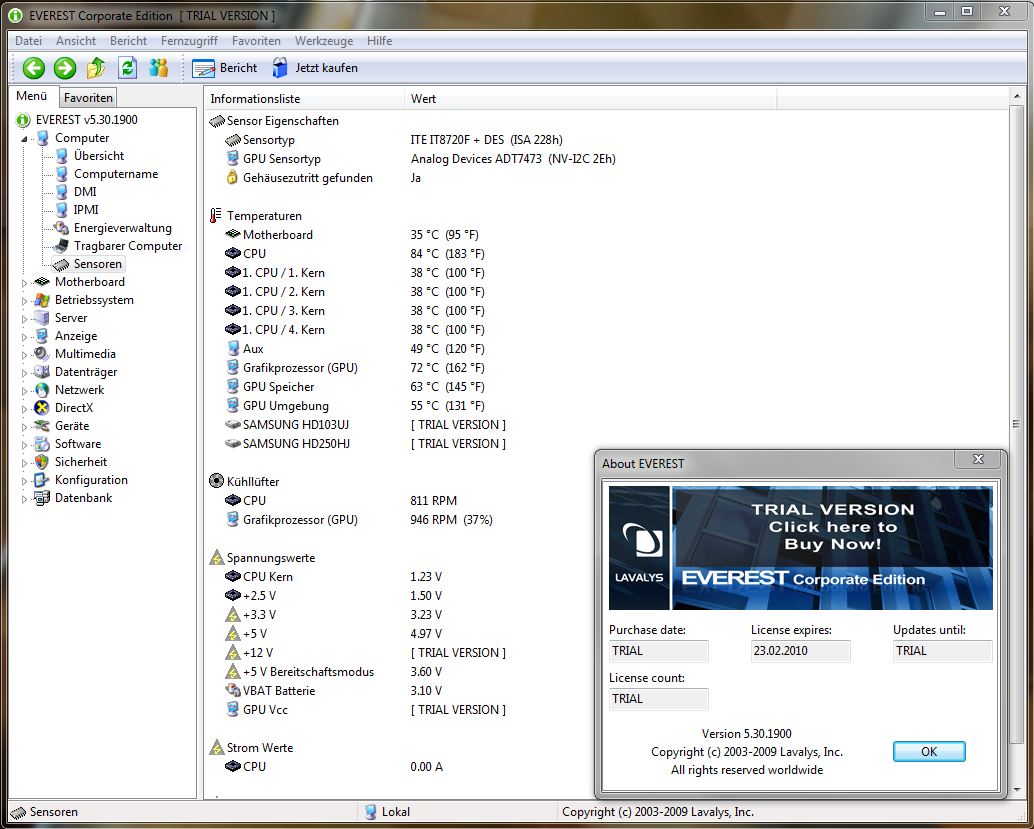Select Übersicht in the tree

coord(99,156)
